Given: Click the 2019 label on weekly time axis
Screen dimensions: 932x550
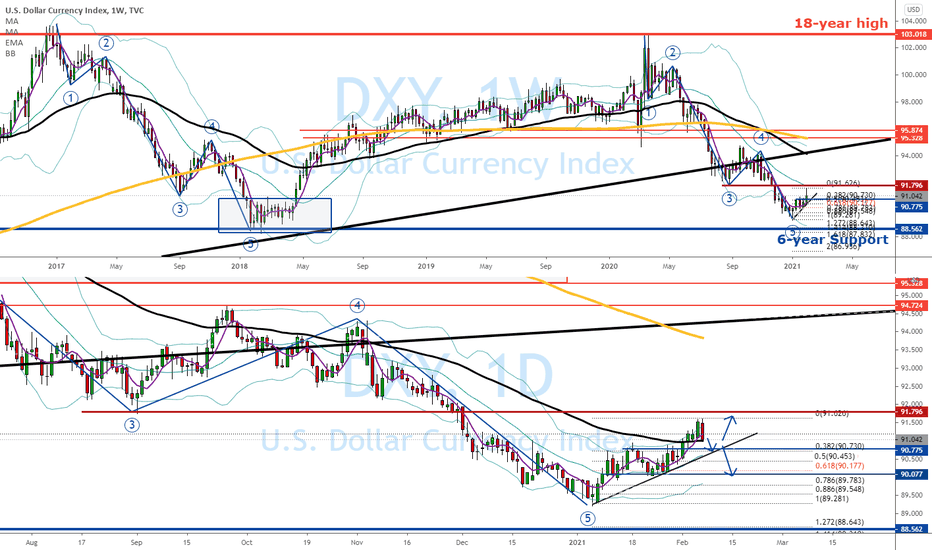Looking at the screenshot, I should click(x=424, y=266).
